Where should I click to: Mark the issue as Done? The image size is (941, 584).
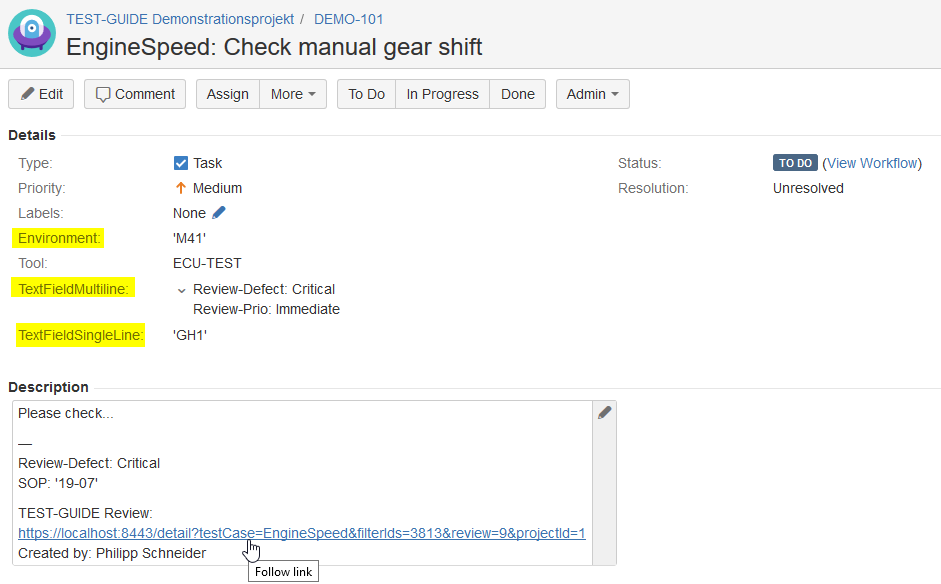click(518, 94)
